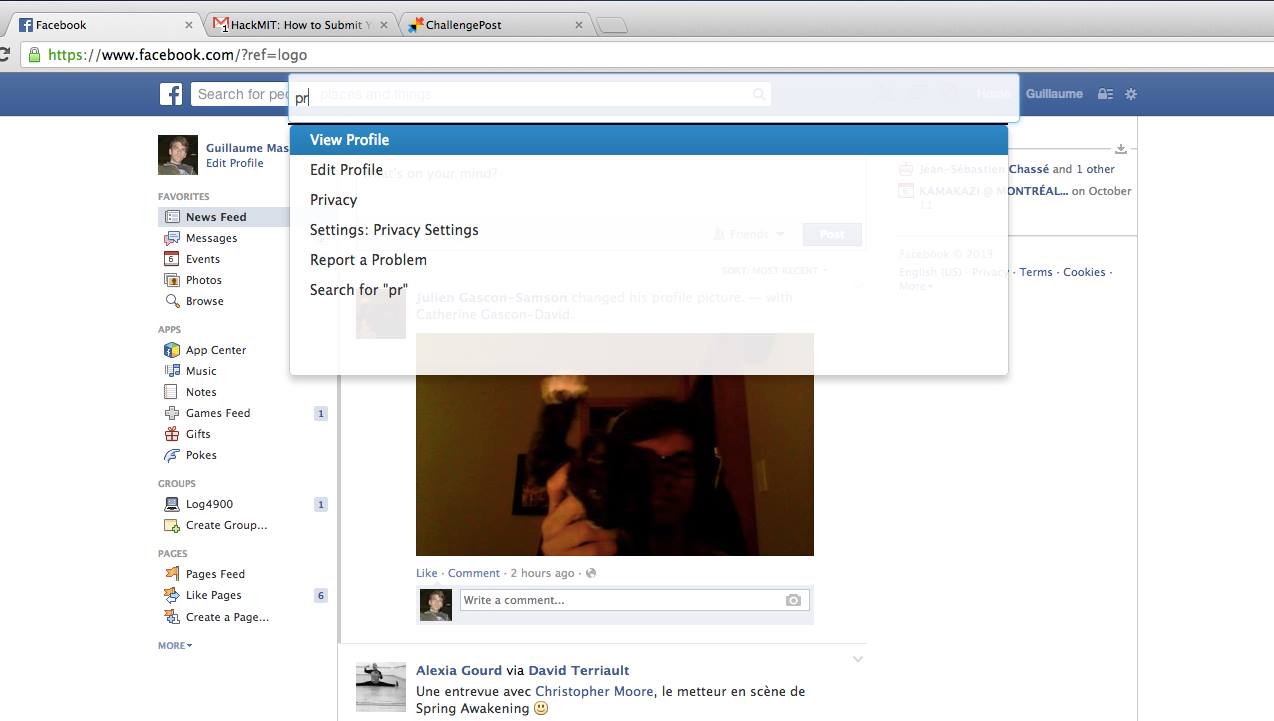Click the privacy shortcuts lock icon

[1105, 94]
